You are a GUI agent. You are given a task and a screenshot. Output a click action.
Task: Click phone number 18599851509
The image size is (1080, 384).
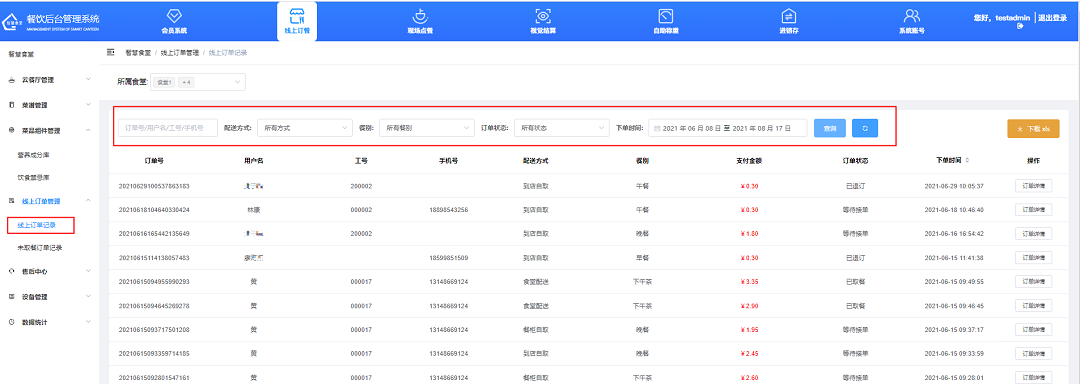pyautogui.click(x=448, y=257)
